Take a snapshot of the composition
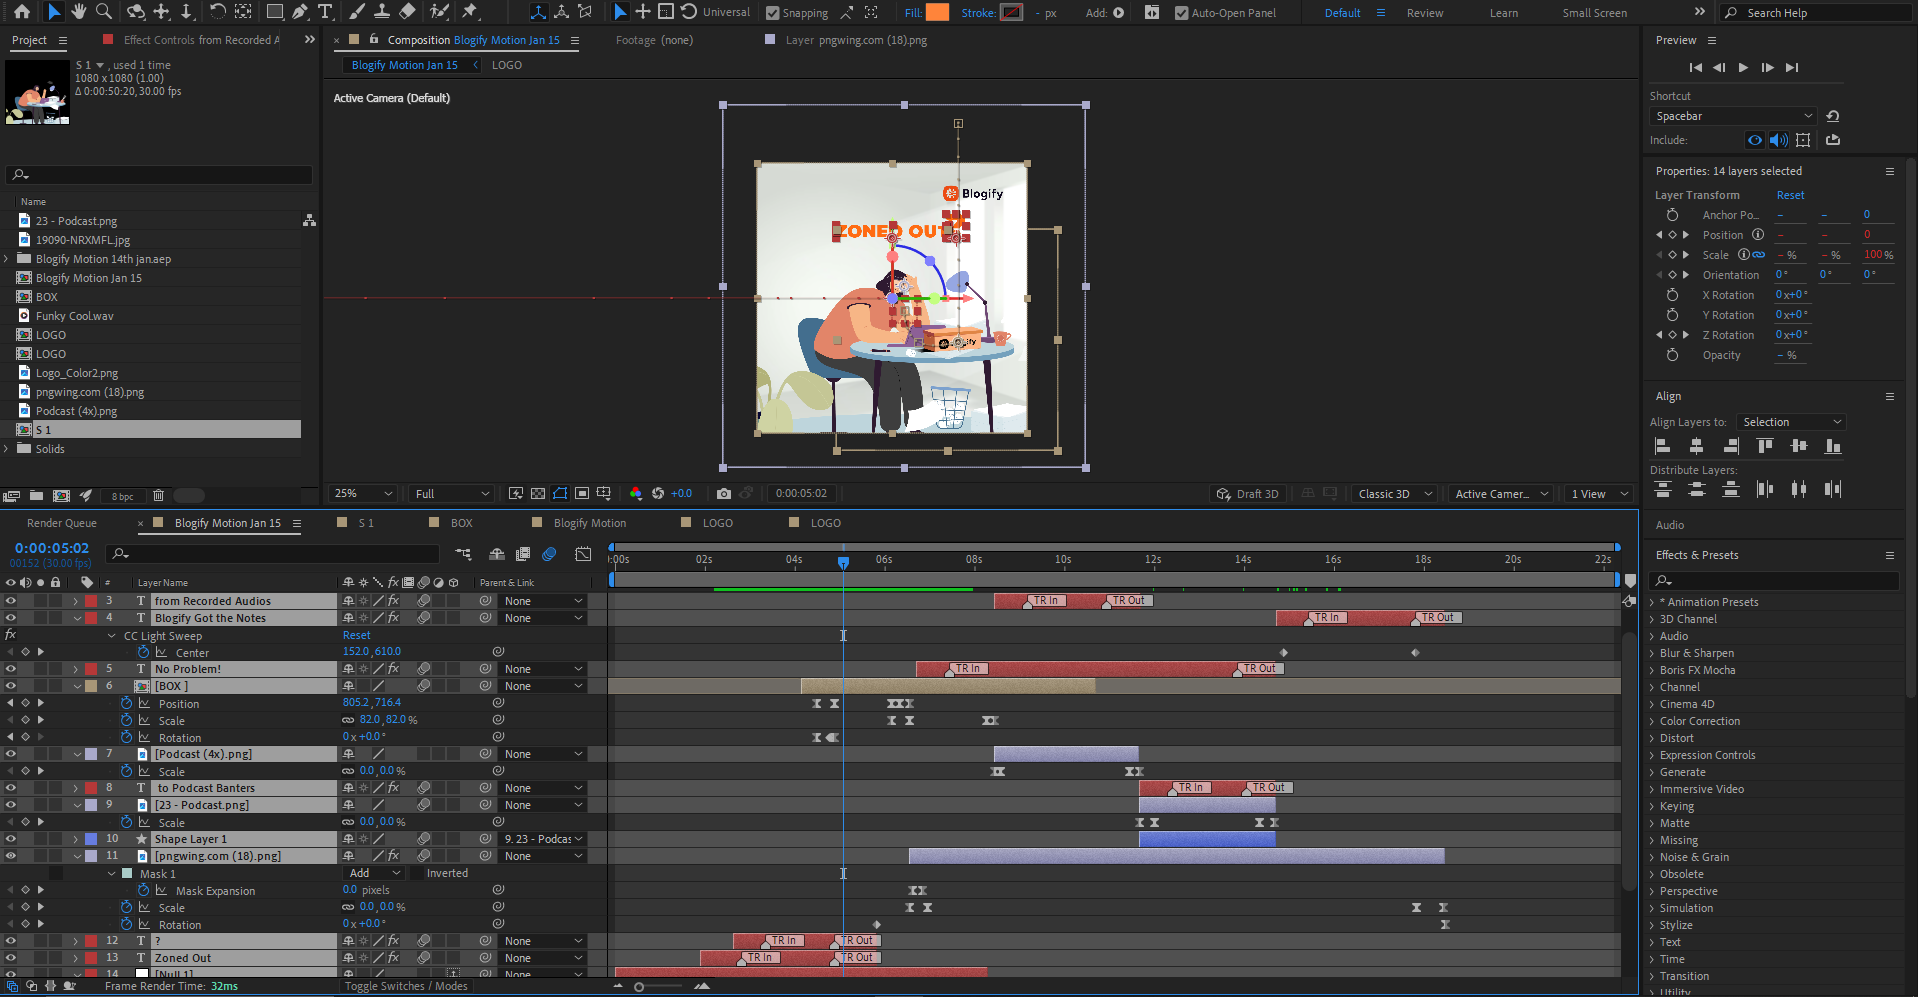1918x997 pixels. [x=723, y=493]
